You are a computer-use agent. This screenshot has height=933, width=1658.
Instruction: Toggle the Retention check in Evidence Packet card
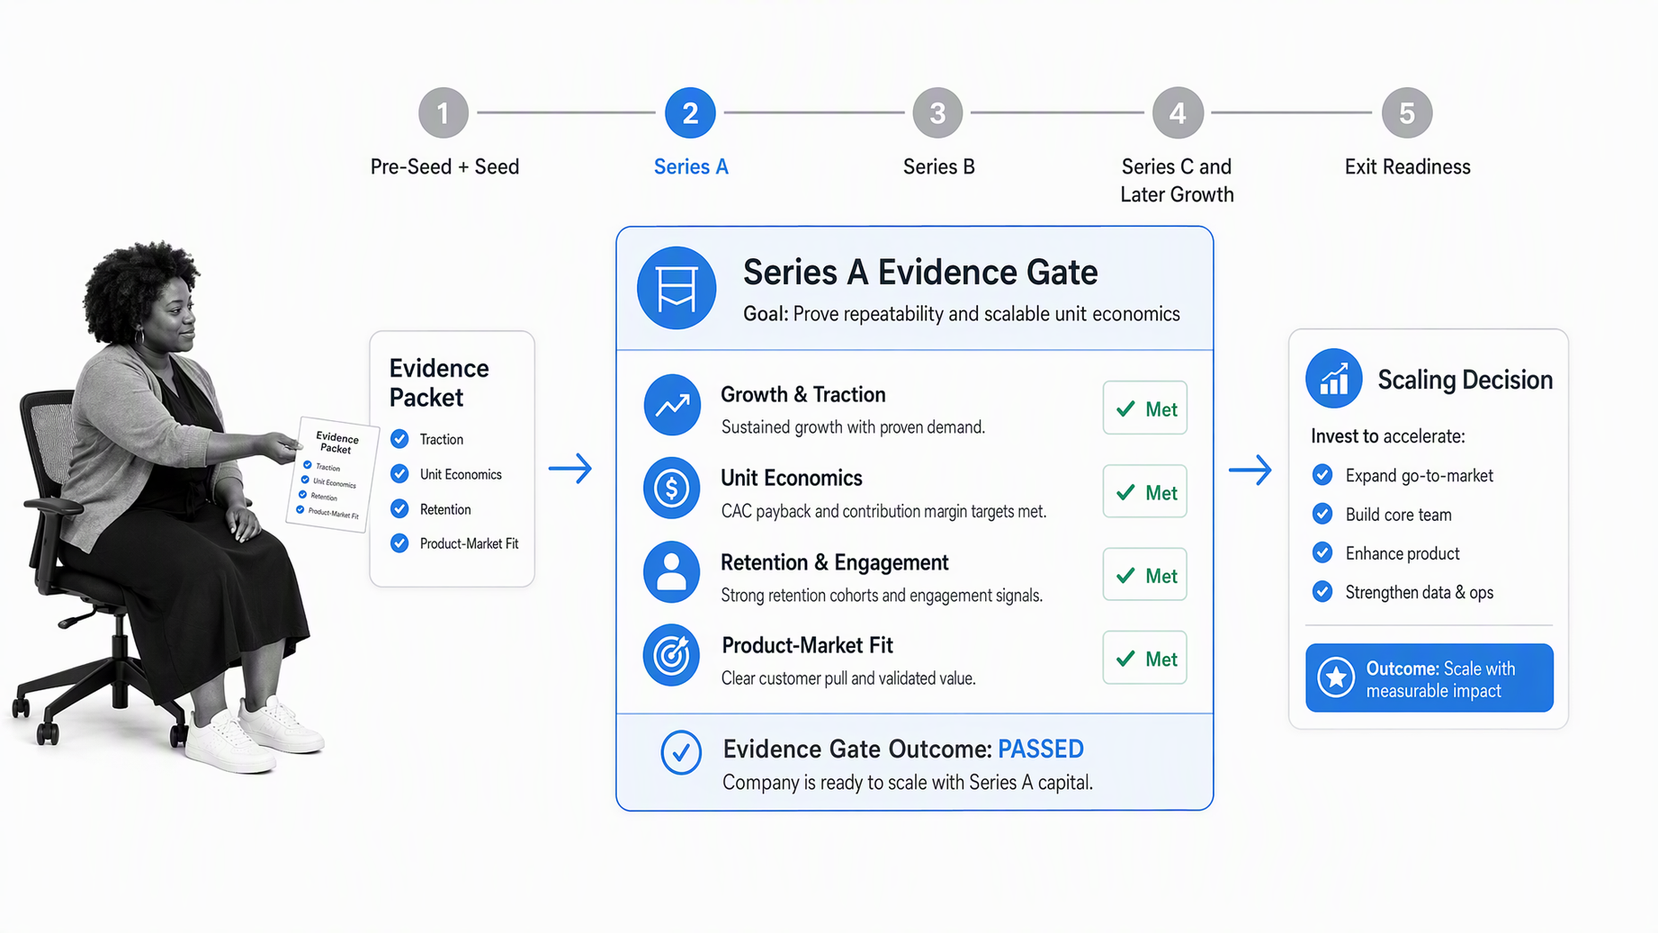coord(400,509)
